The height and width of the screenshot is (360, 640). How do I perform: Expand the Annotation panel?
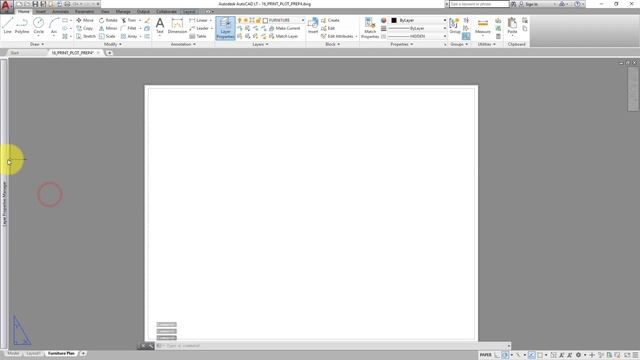pyautogui.click(x=183, y=44)
